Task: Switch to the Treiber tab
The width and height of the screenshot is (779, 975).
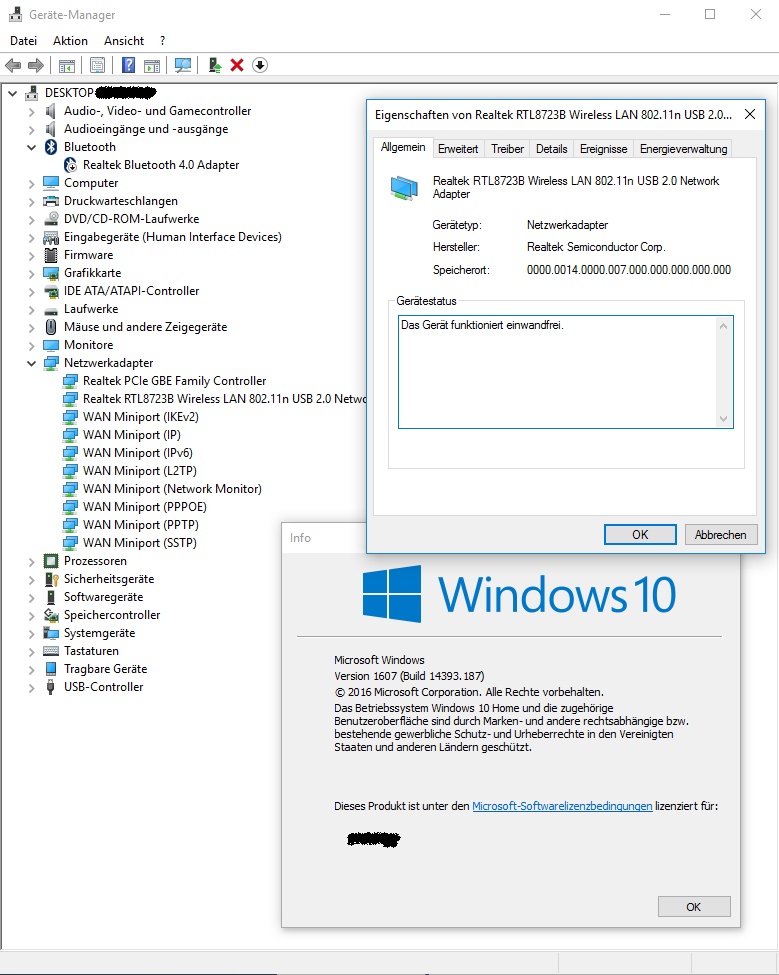Action: coord(507,149)
